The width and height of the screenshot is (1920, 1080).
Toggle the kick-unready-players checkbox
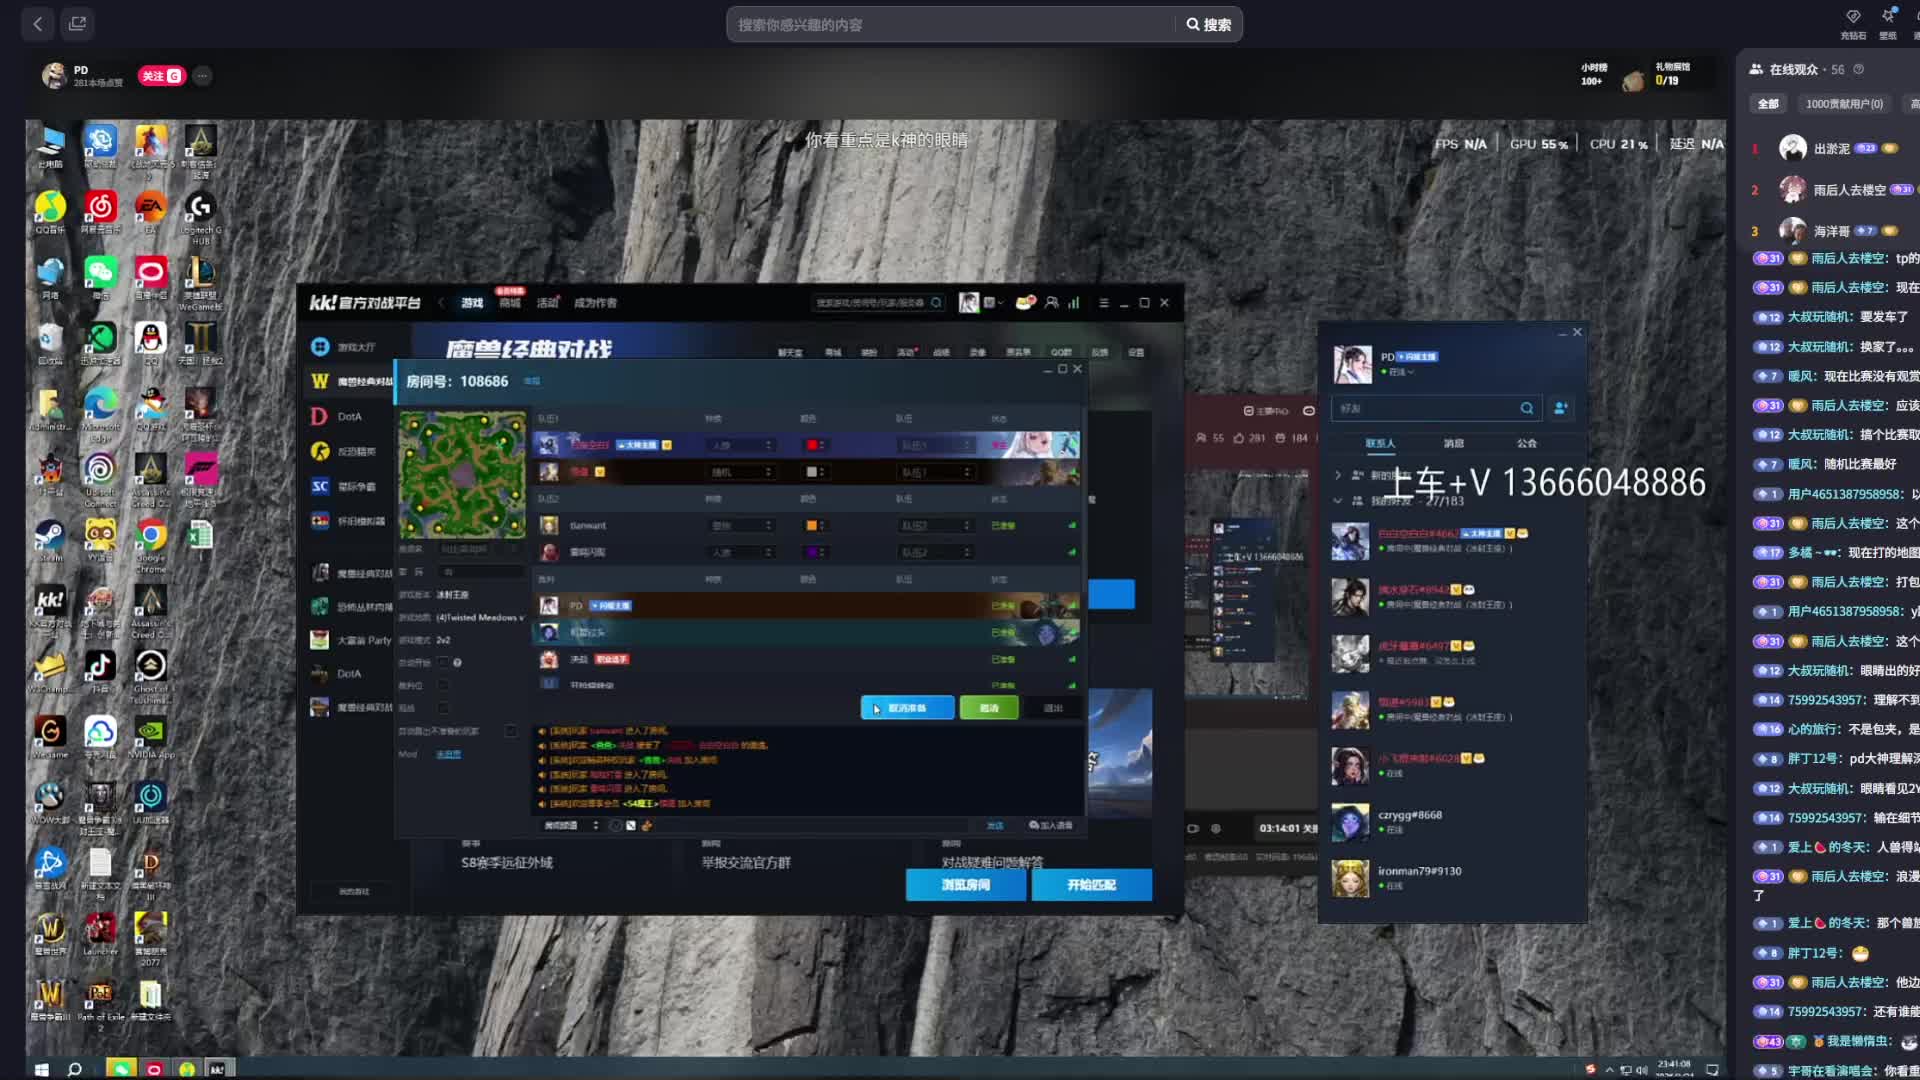coord(511,731)
